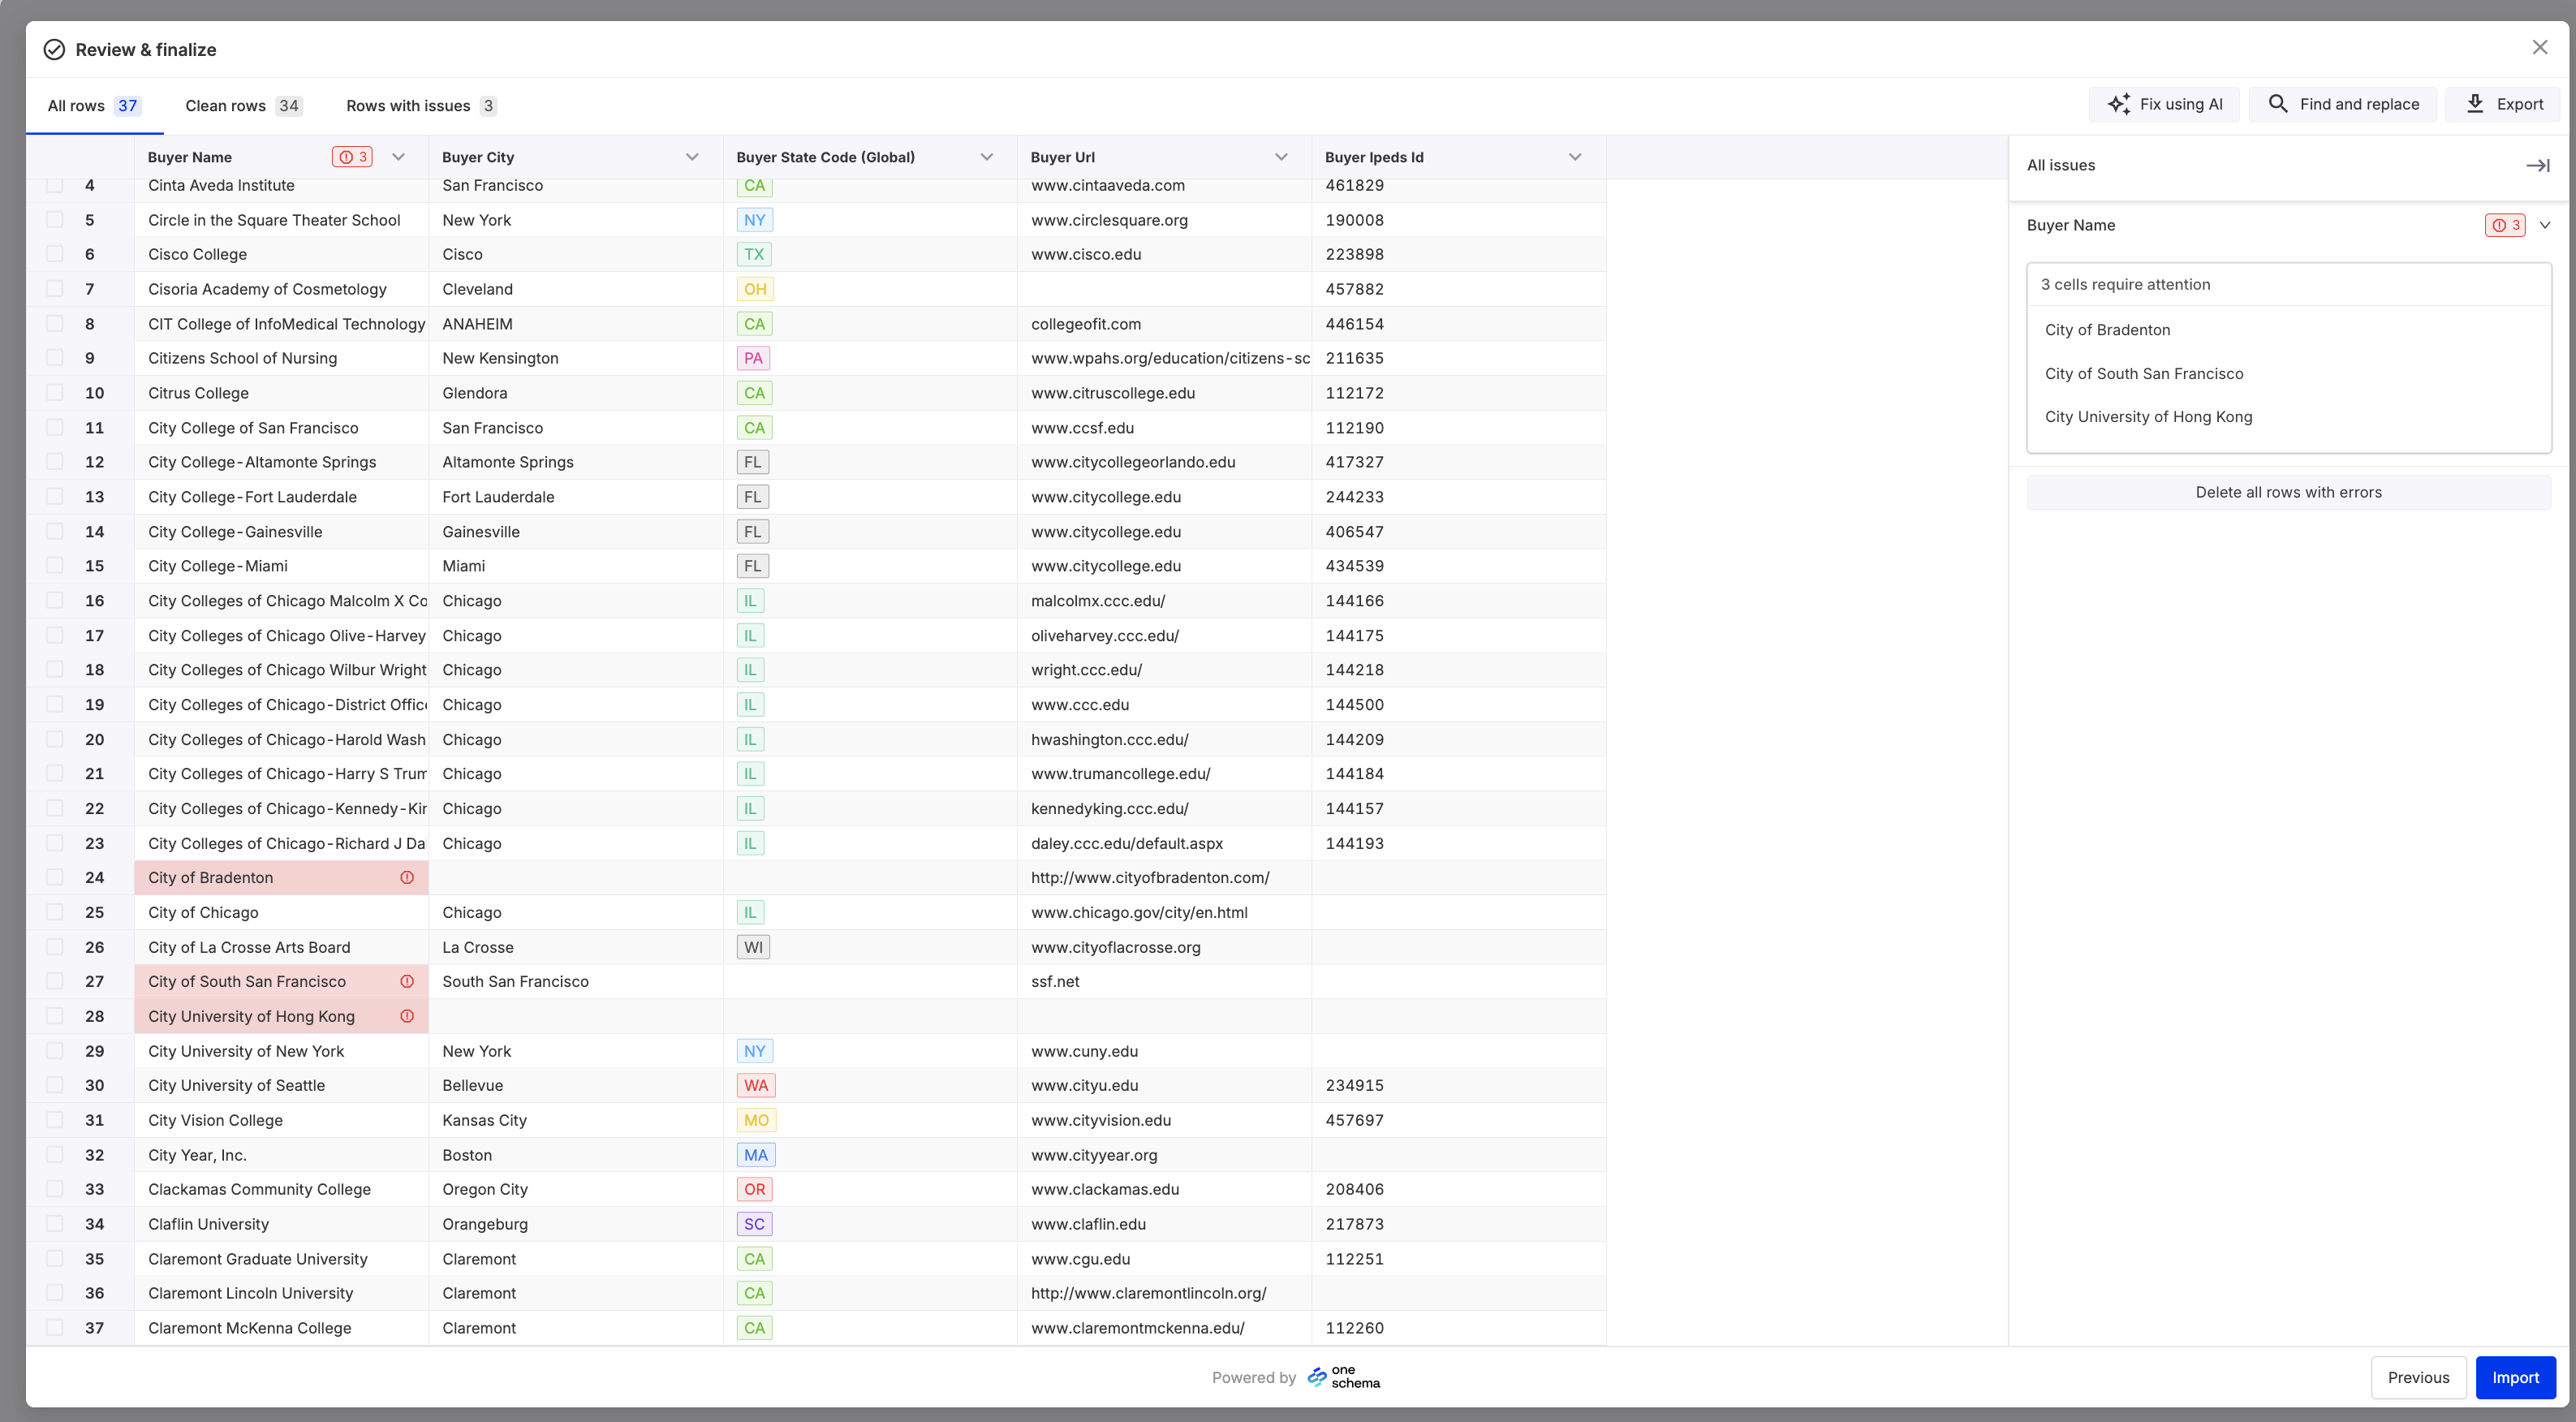Click the NY state tag for Circle in the Square

[754, 220]
